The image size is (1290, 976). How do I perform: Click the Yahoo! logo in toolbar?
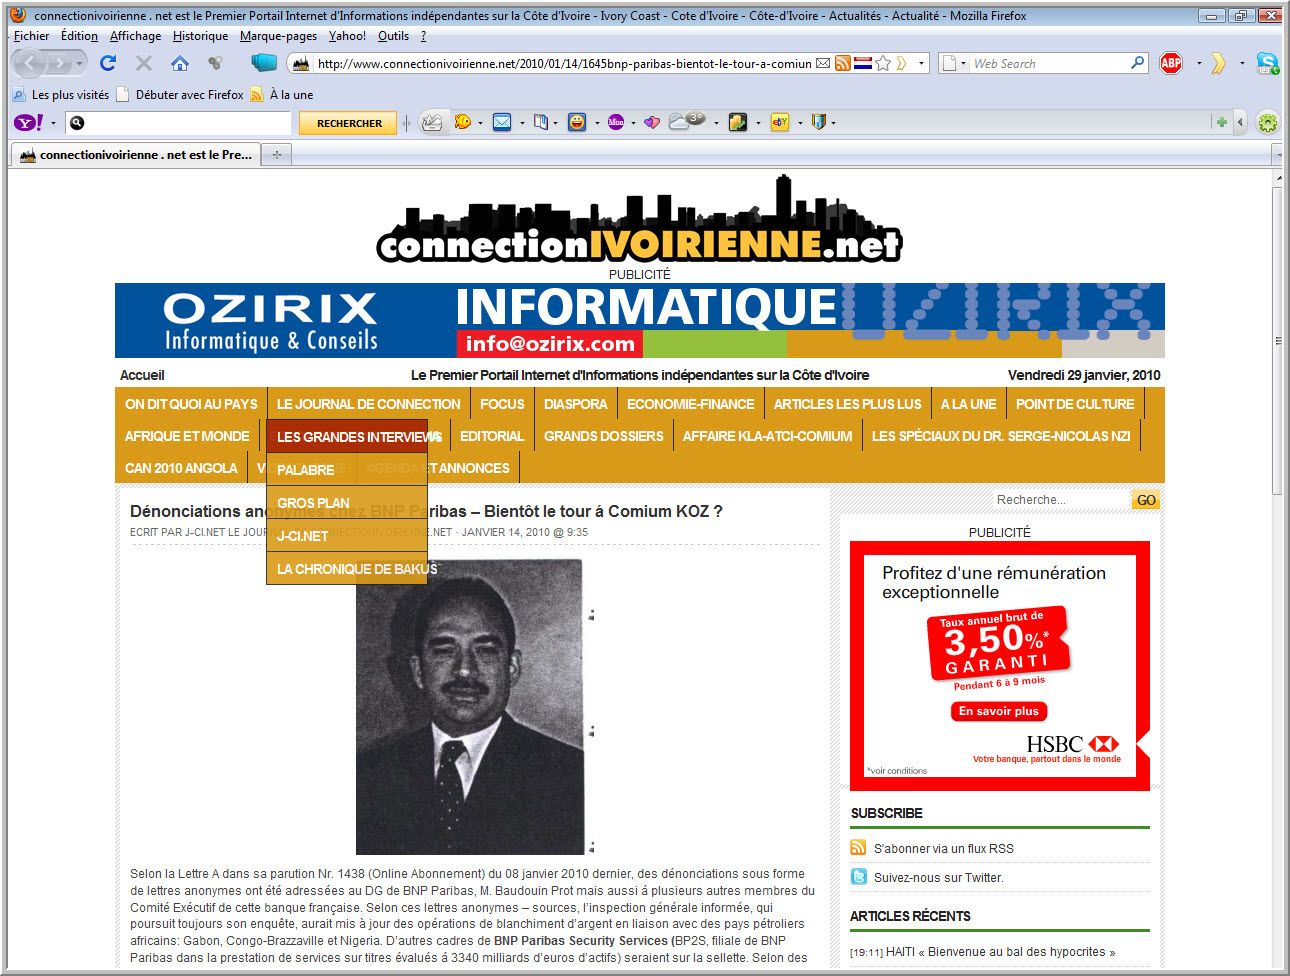tap(27, 122)
